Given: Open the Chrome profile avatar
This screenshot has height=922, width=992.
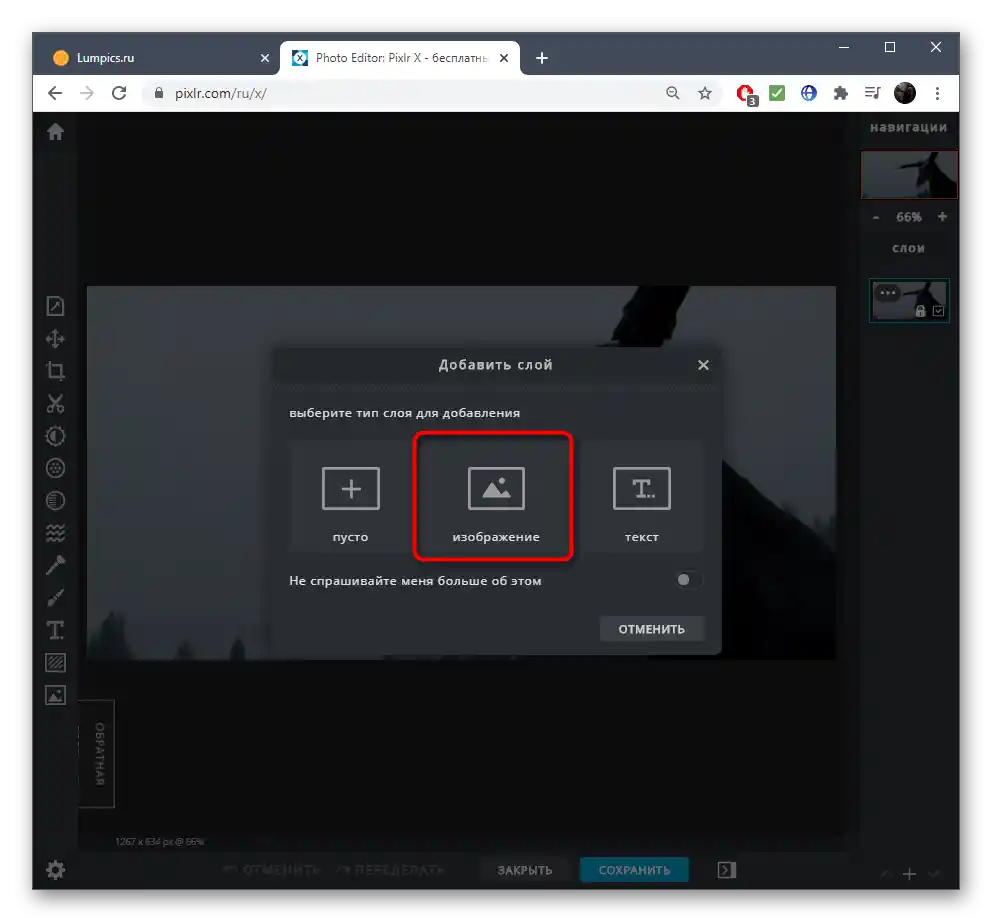Looking at the screenshot, I should coord(905,93).
